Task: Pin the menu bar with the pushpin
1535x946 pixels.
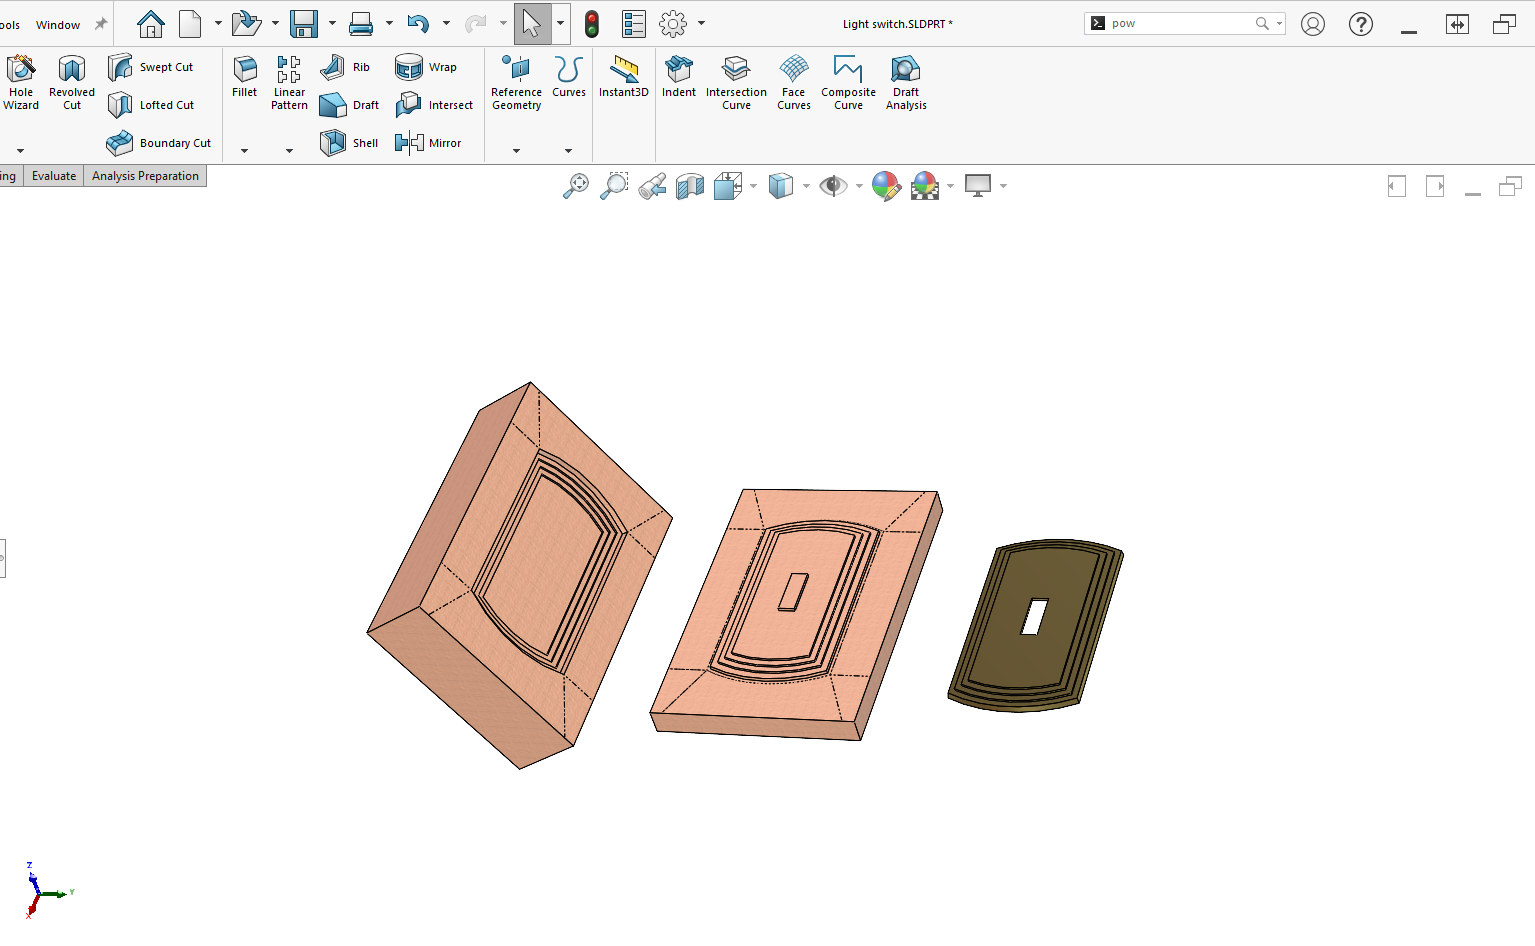Action: click(99, 23)
